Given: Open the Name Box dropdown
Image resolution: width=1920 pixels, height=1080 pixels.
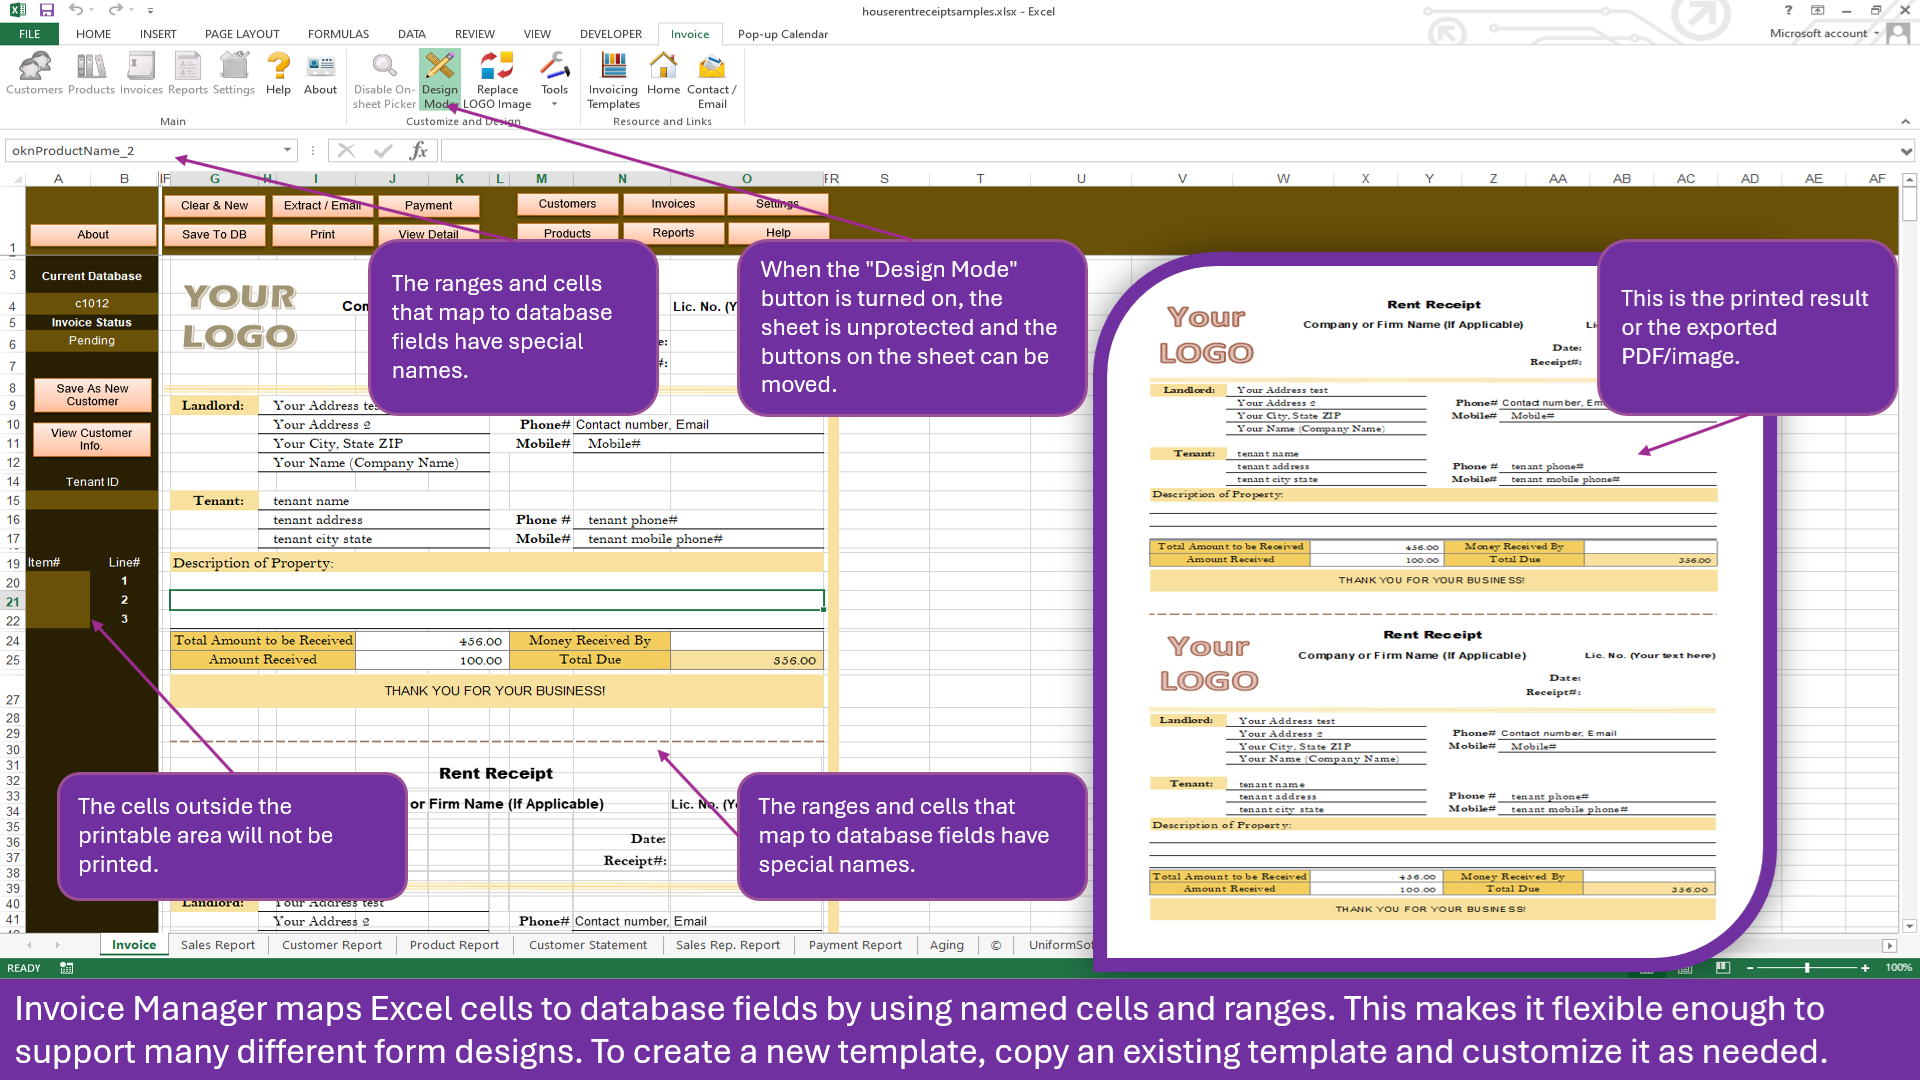Looking at the screenshot, I should [x=287, y=150].
